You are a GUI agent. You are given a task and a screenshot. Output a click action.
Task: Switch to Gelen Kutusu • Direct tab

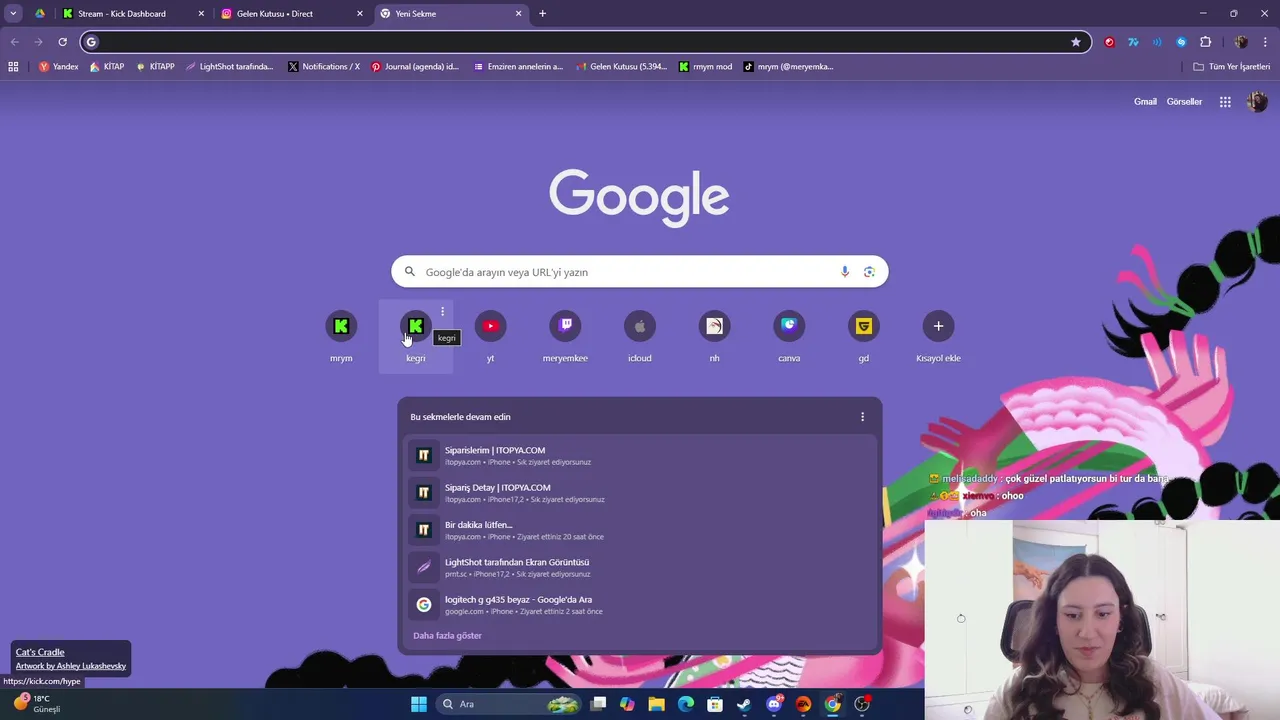pyautogui.click(x=290, y=14)
